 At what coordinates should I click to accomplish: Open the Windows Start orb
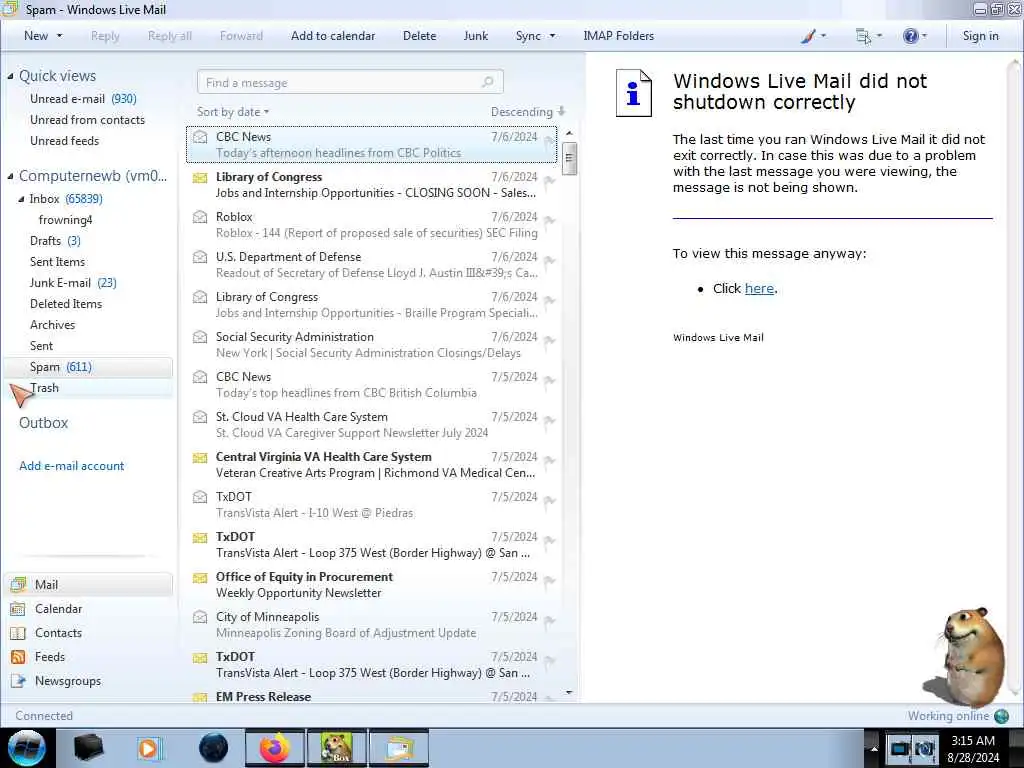tap(27, 748)
